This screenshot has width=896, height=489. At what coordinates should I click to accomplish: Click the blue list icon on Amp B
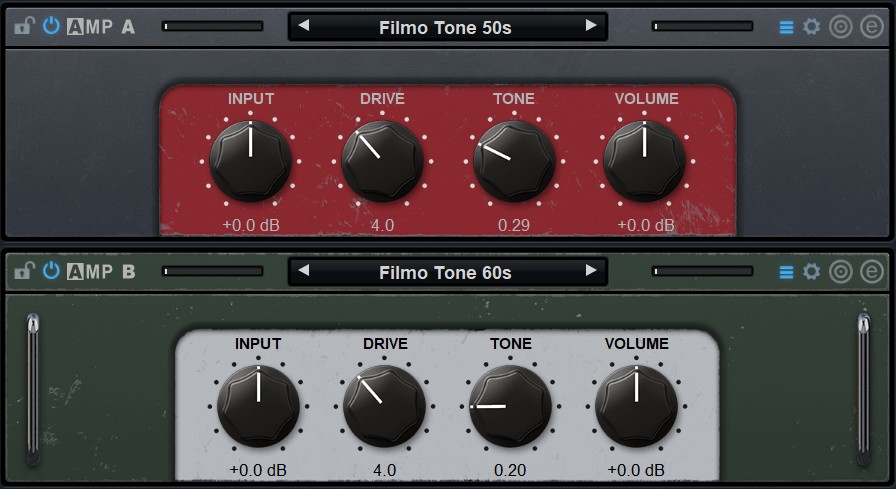[786, 272]
